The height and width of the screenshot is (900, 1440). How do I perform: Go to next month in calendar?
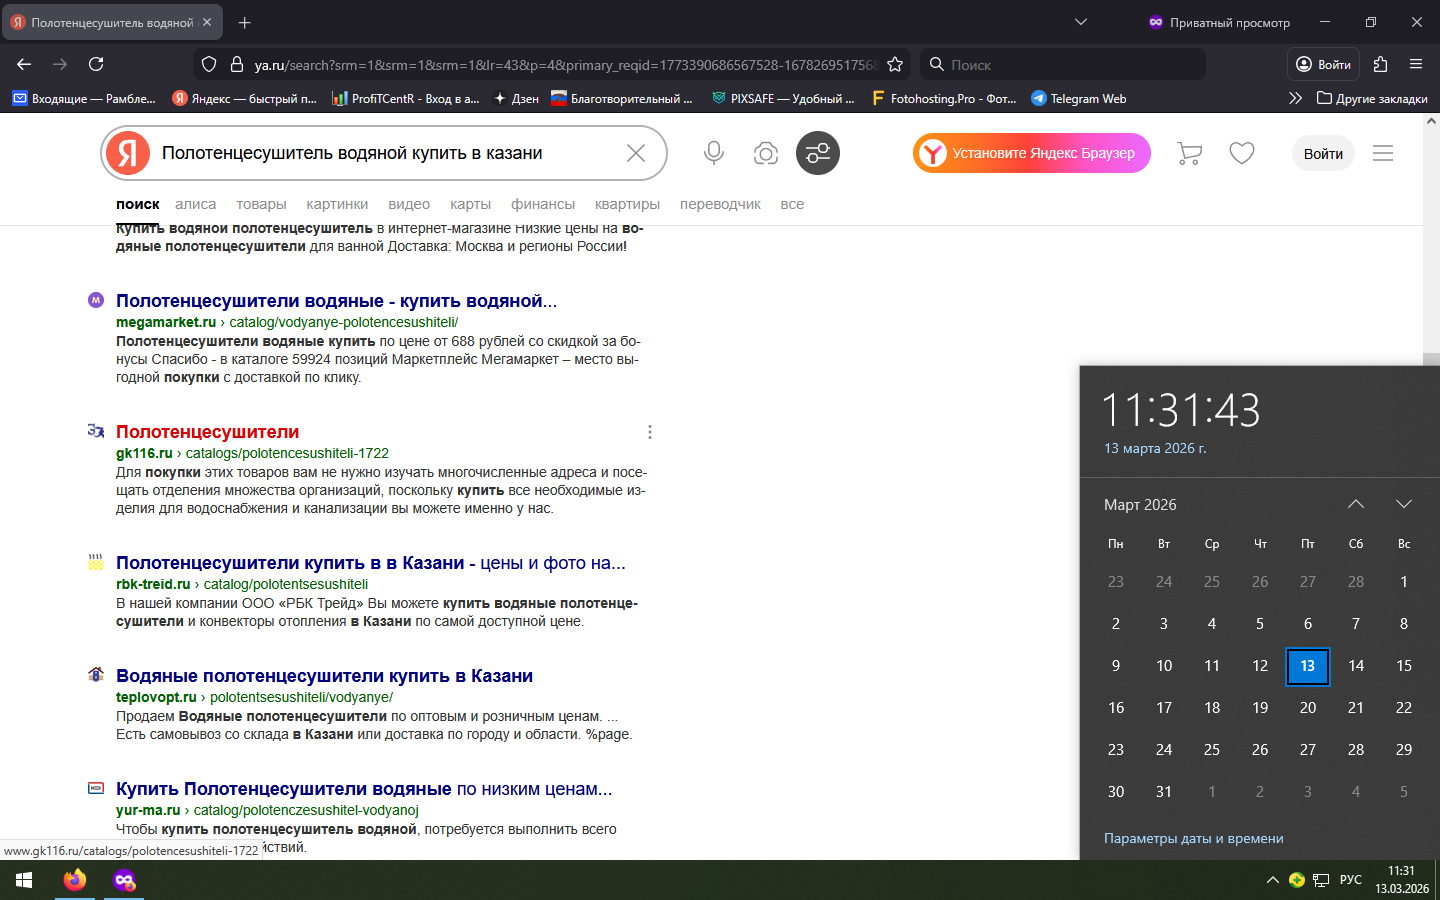(1404, 504)
